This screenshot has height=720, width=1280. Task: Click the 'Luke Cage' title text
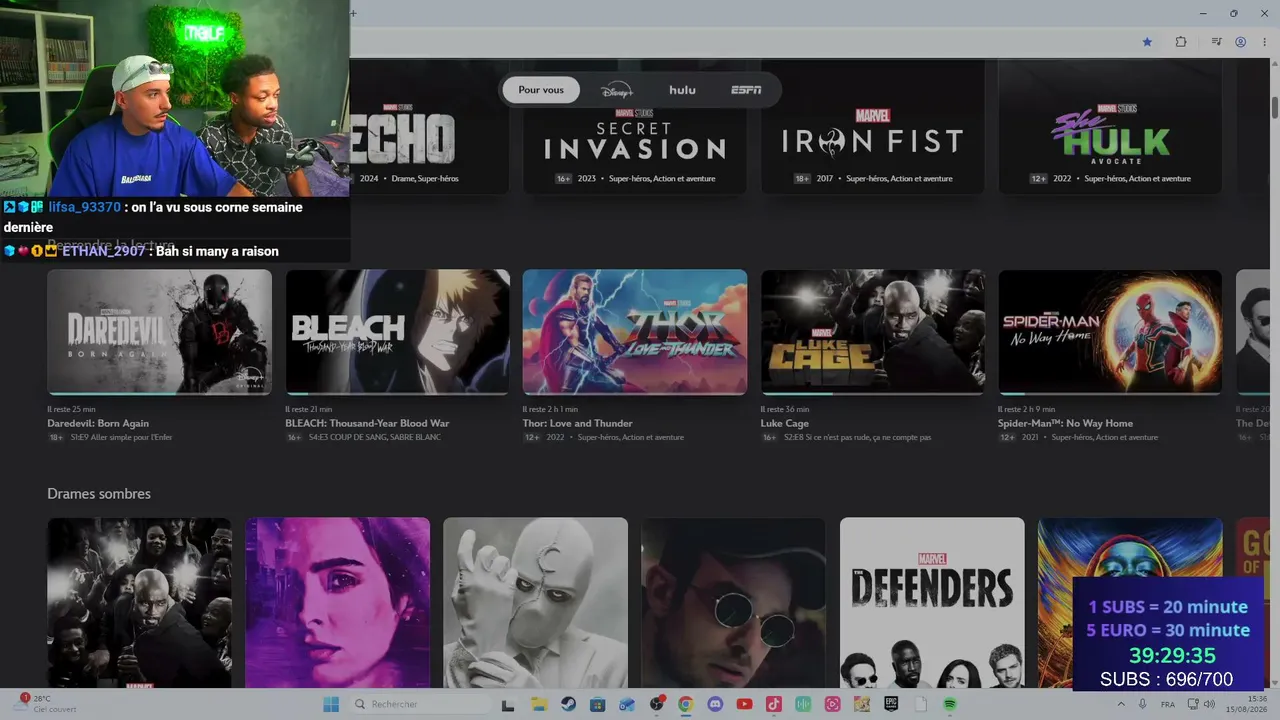785,423
